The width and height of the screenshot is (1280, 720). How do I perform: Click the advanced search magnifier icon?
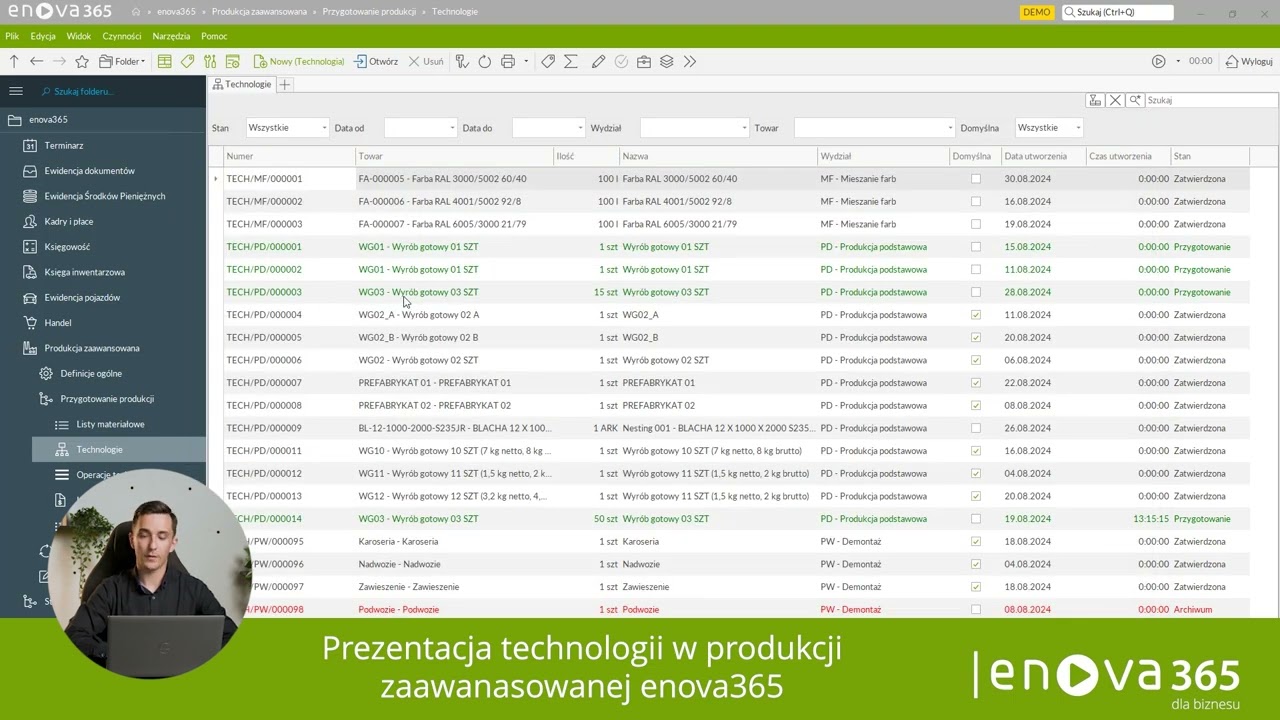(1135, 100)
